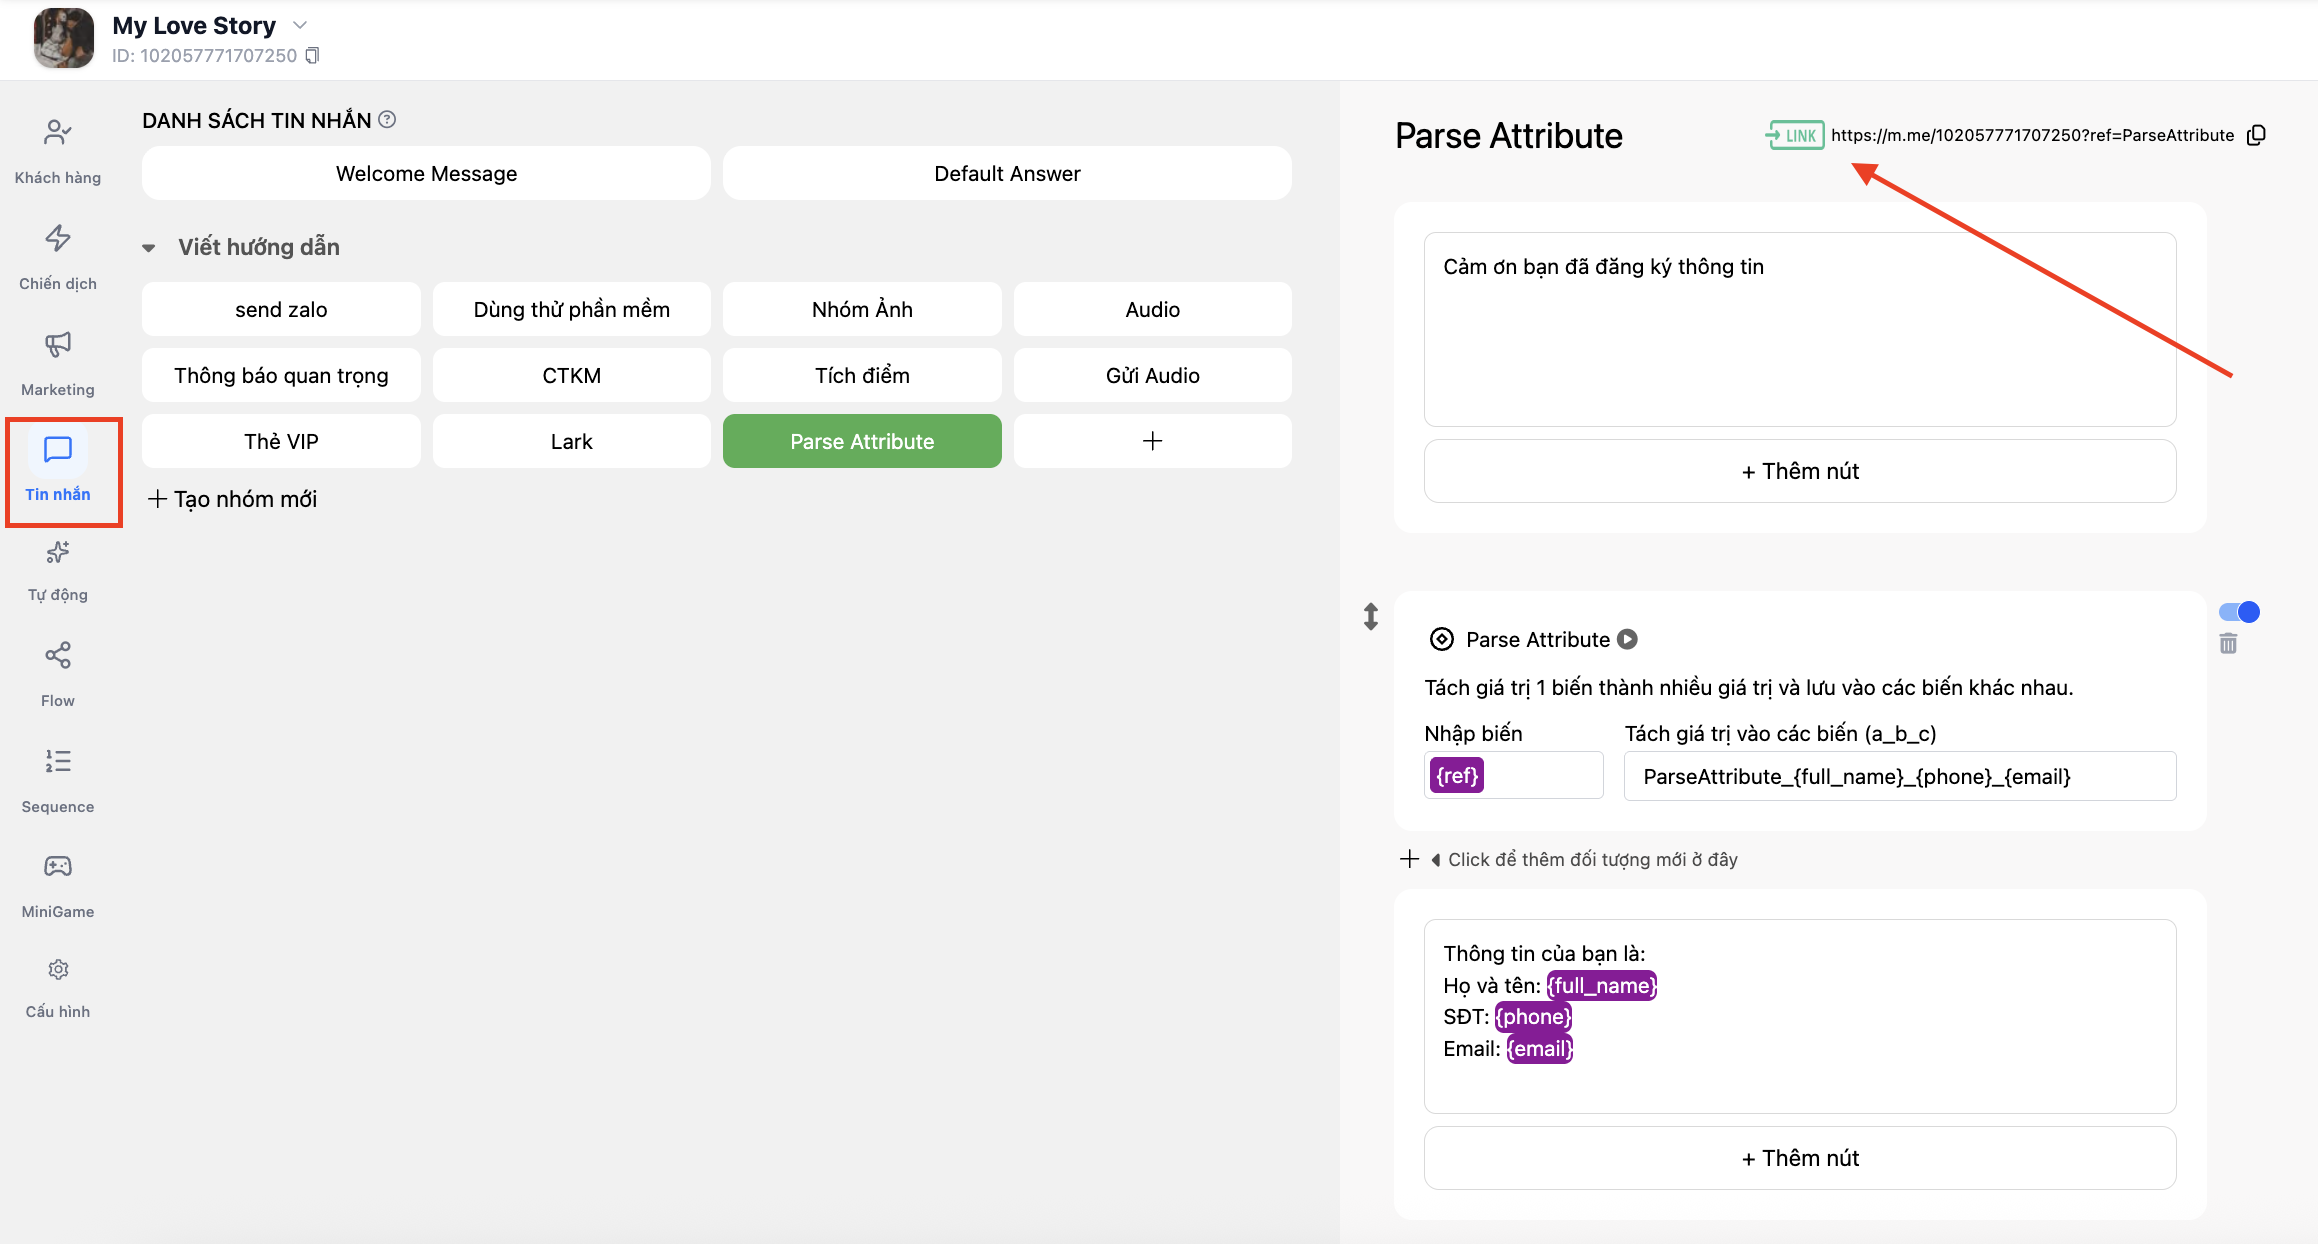Click the green LINK badge icon
The height and width of the screenshot is (1244, 2318).
click(x=1795, y=135)
